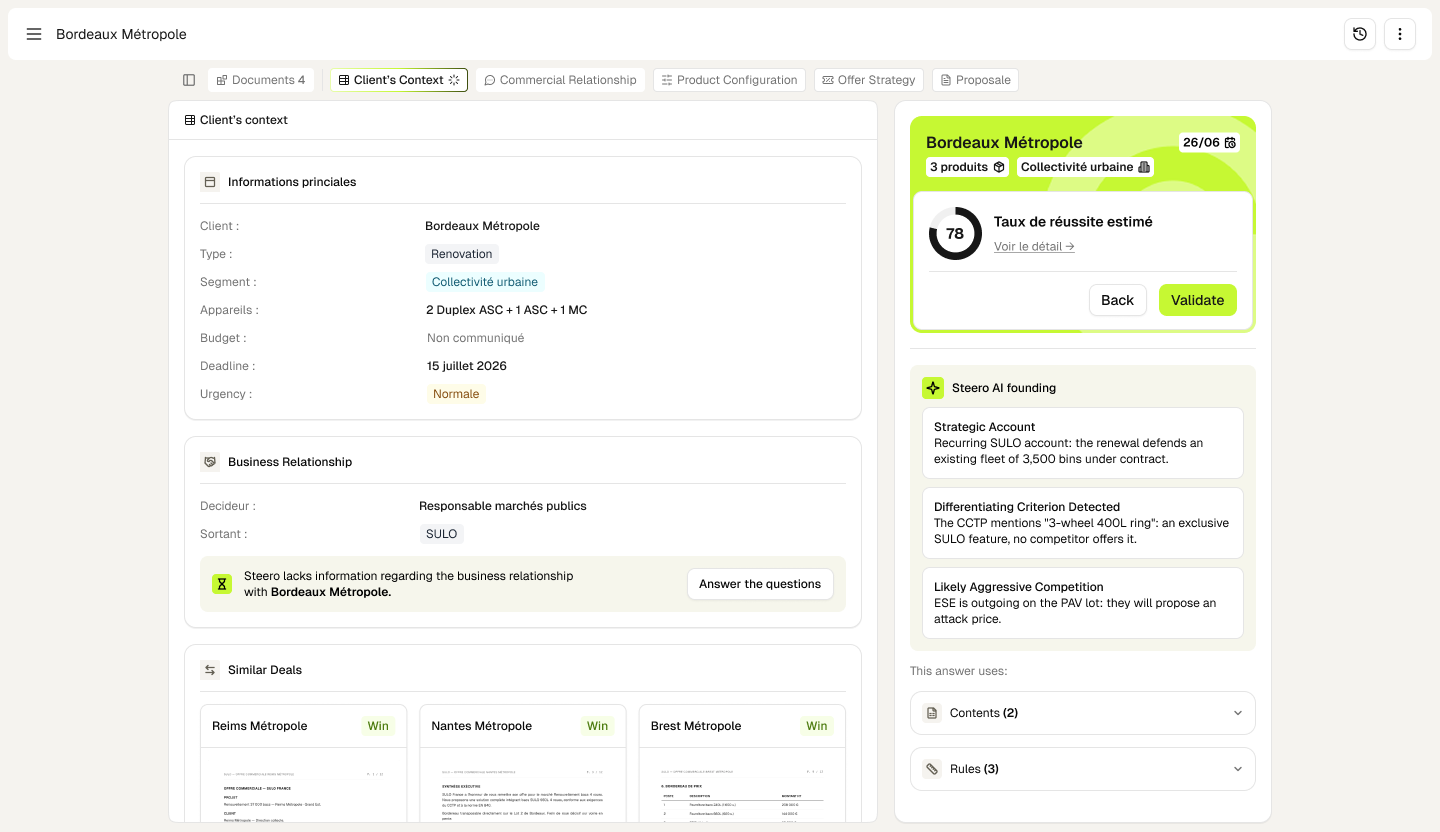This screenshot has height=832, width=1440.
Task: Click the Back button
Action: point(1117,300)
